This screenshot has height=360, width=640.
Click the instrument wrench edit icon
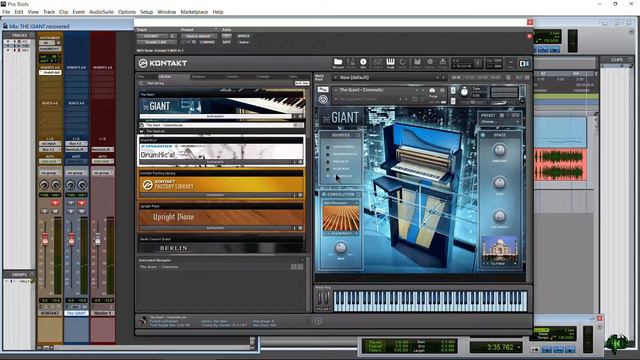click(x=323, y=90)
